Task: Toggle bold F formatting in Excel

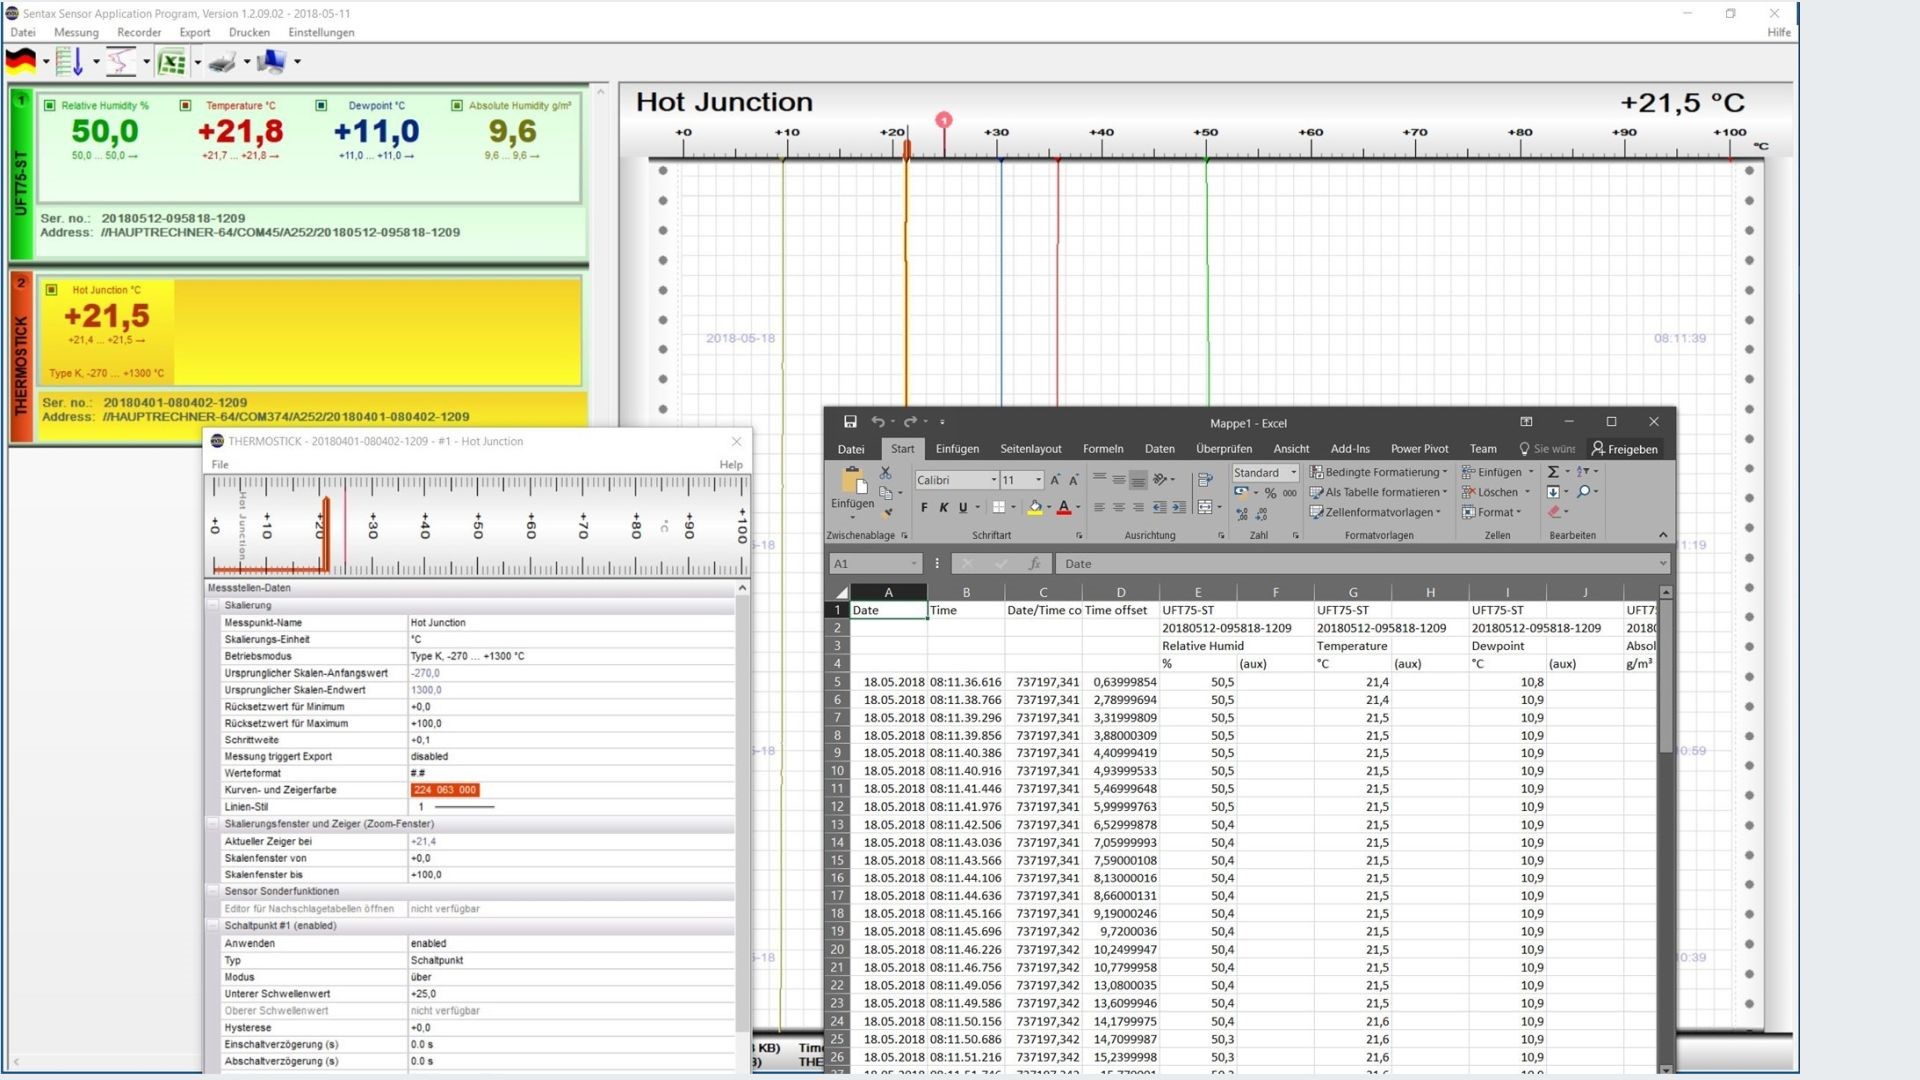Action: pos(924,508)
